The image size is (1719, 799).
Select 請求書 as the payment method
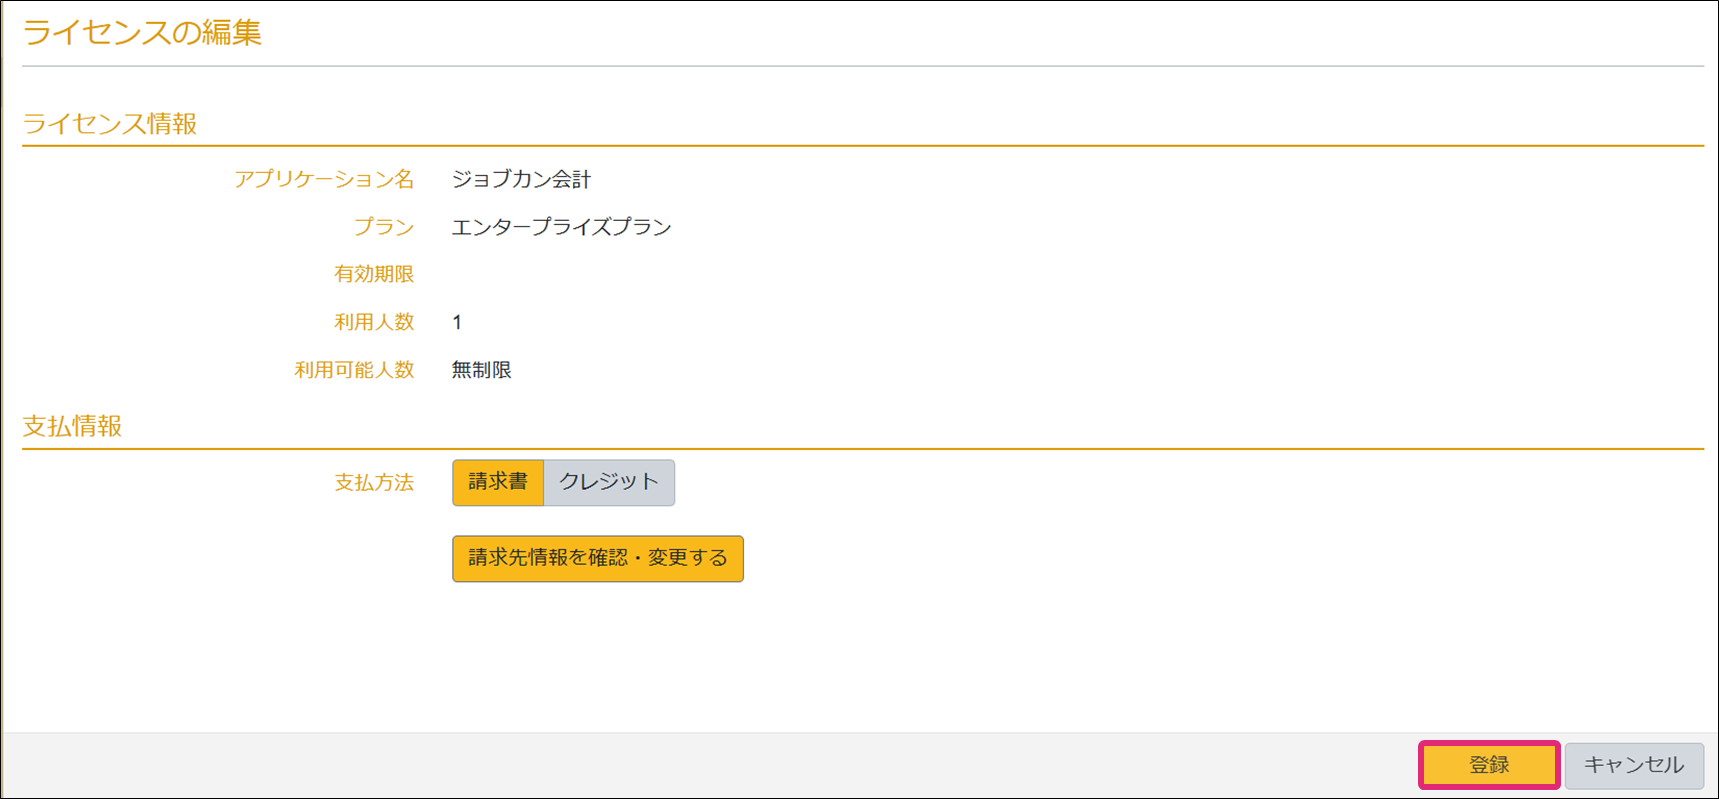(x=497, y=483)
